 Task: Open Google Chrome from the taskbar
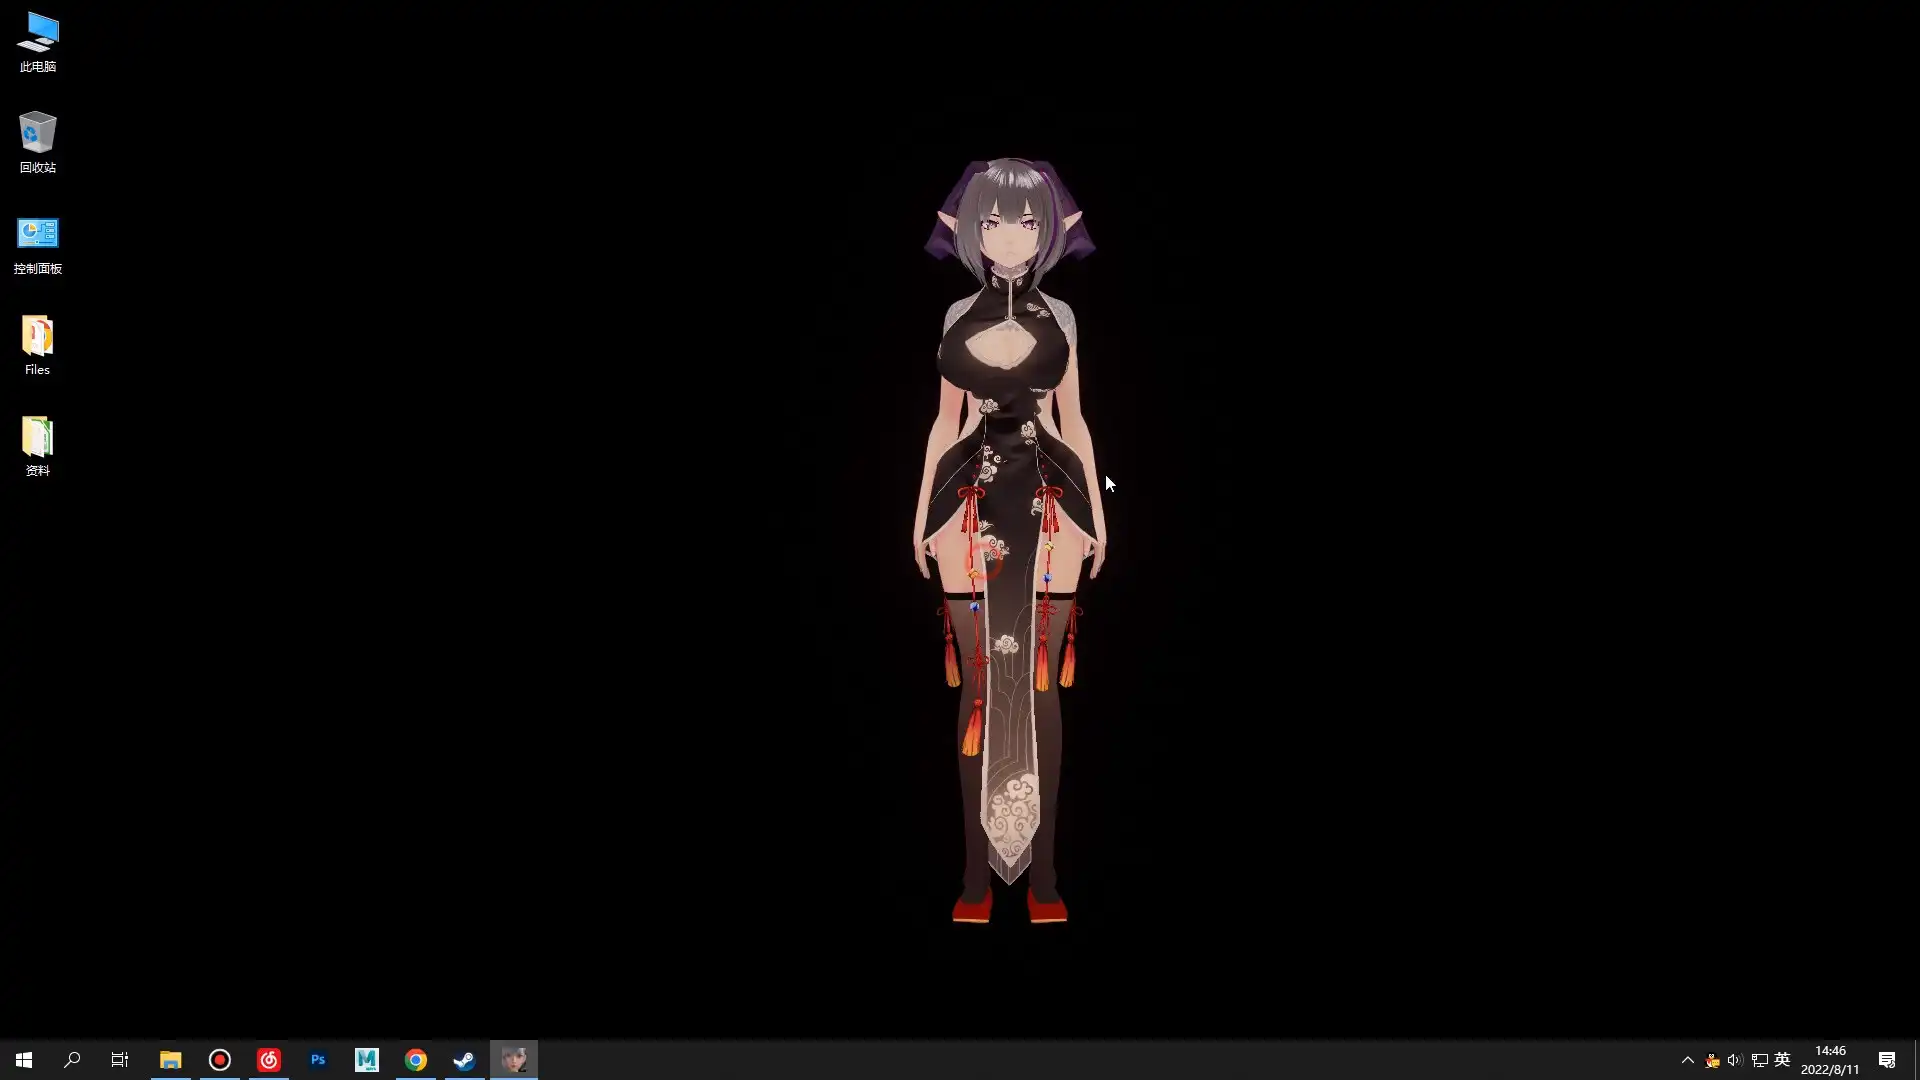click(416, 1059)
